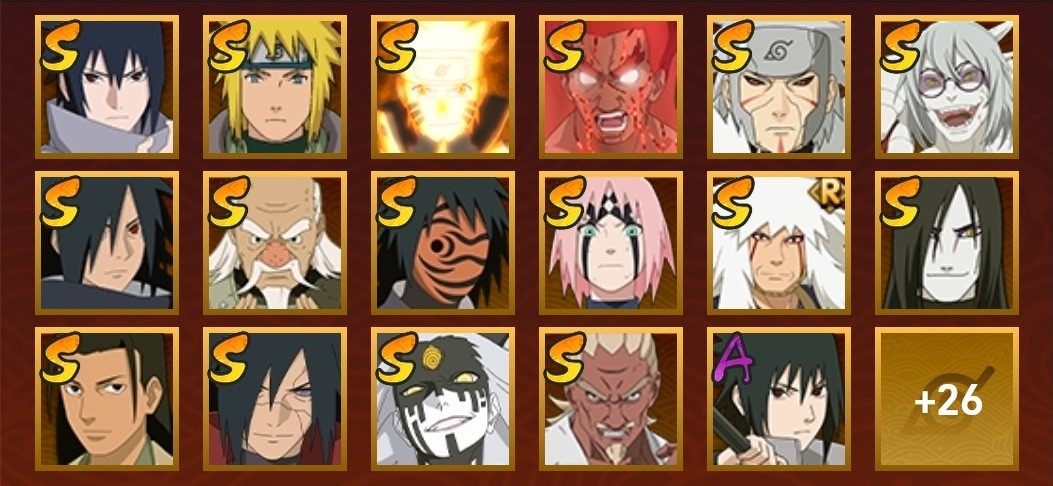Select the wrinkled older man with long black hair
The image size is (1053, 486).
pyautogui.click(x=275, y=398)
